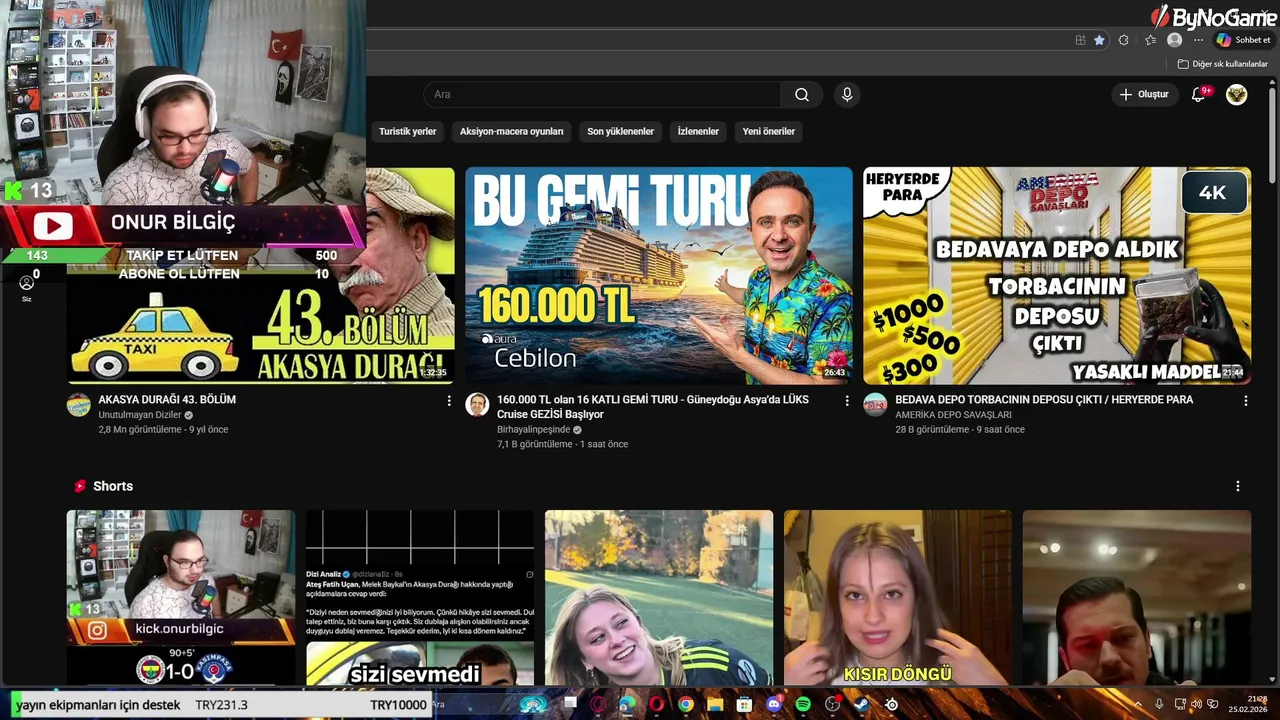Screen dimensions: 1280x720
Task: Select the İzlenenler filter chip
Action: point(698,131)
